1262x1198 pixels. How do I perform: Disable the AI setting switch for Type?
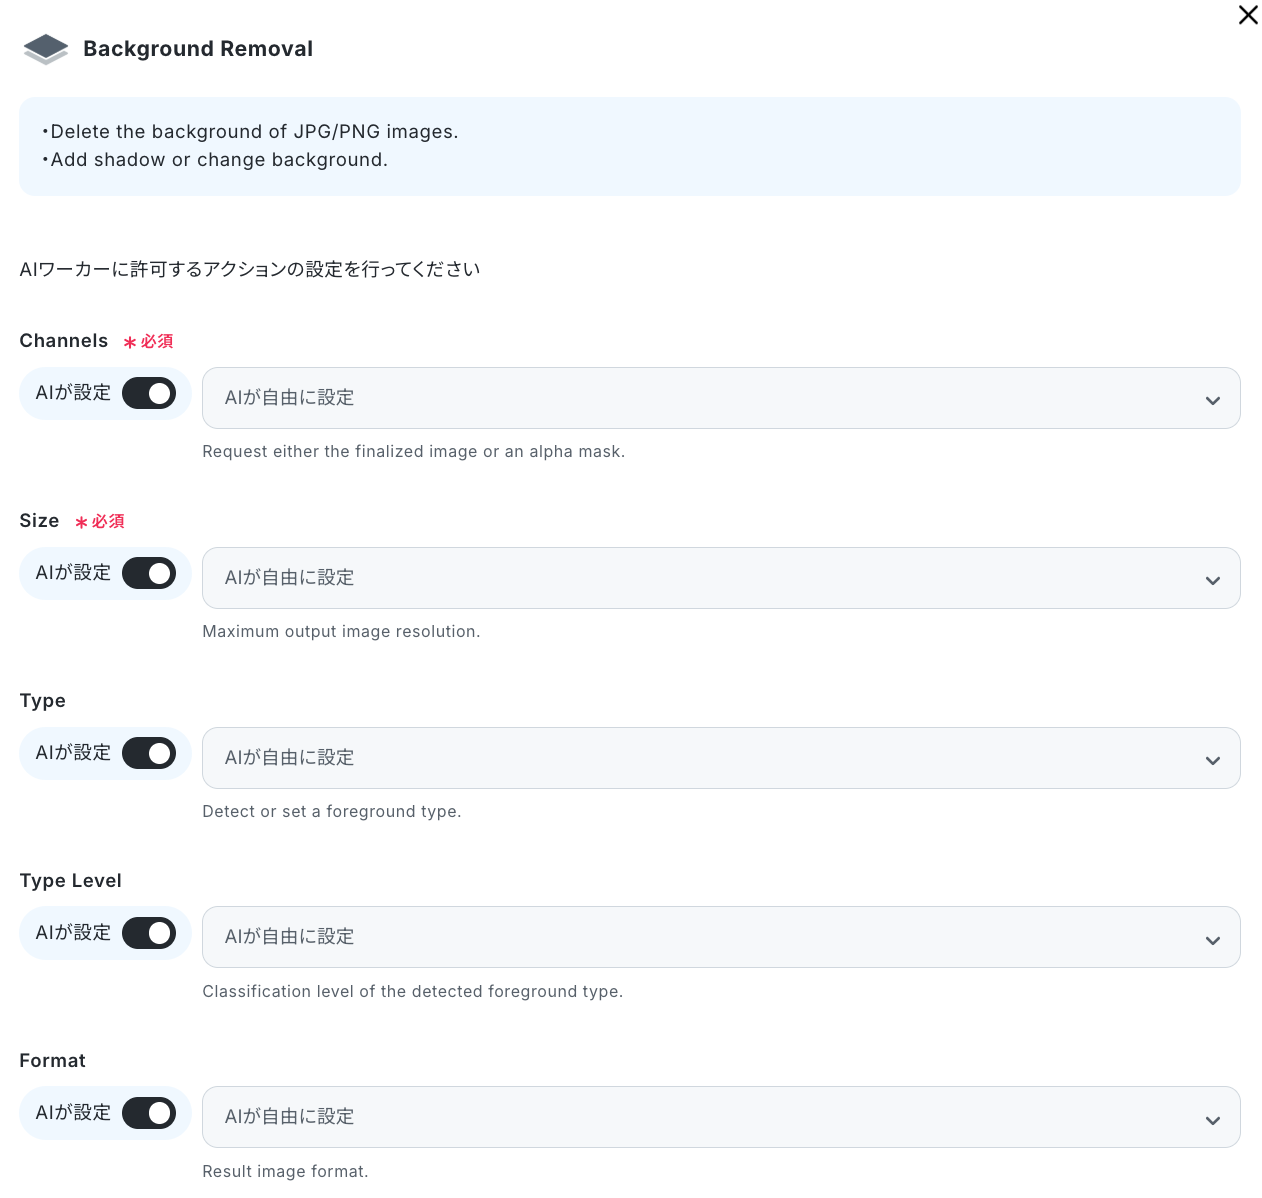[x=149, y=753]
